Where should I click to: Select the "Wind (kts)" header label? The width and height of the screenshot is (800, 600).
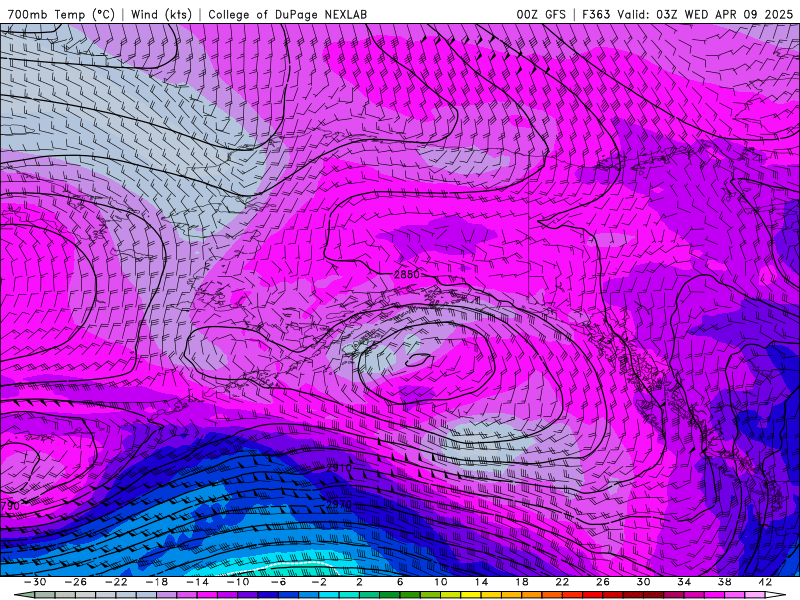[x=162, y=14]
